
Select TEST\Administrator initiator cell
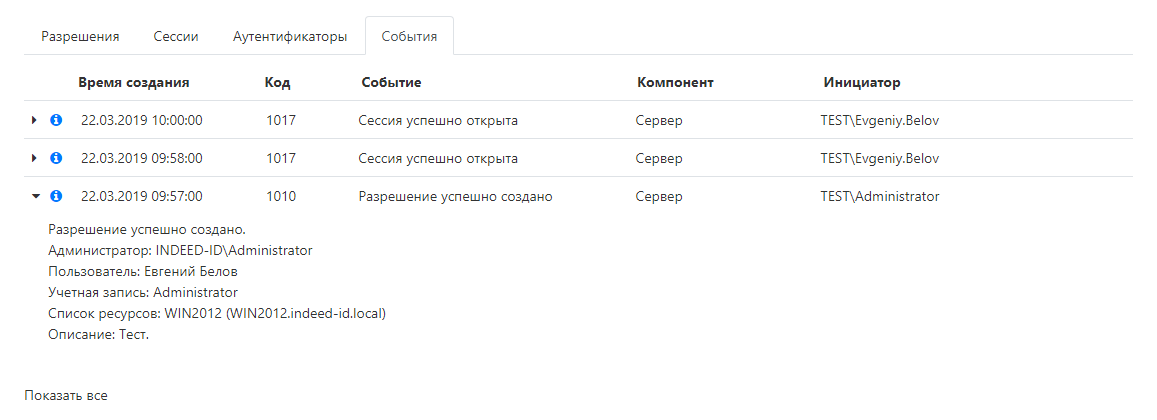tap(880, 197)
